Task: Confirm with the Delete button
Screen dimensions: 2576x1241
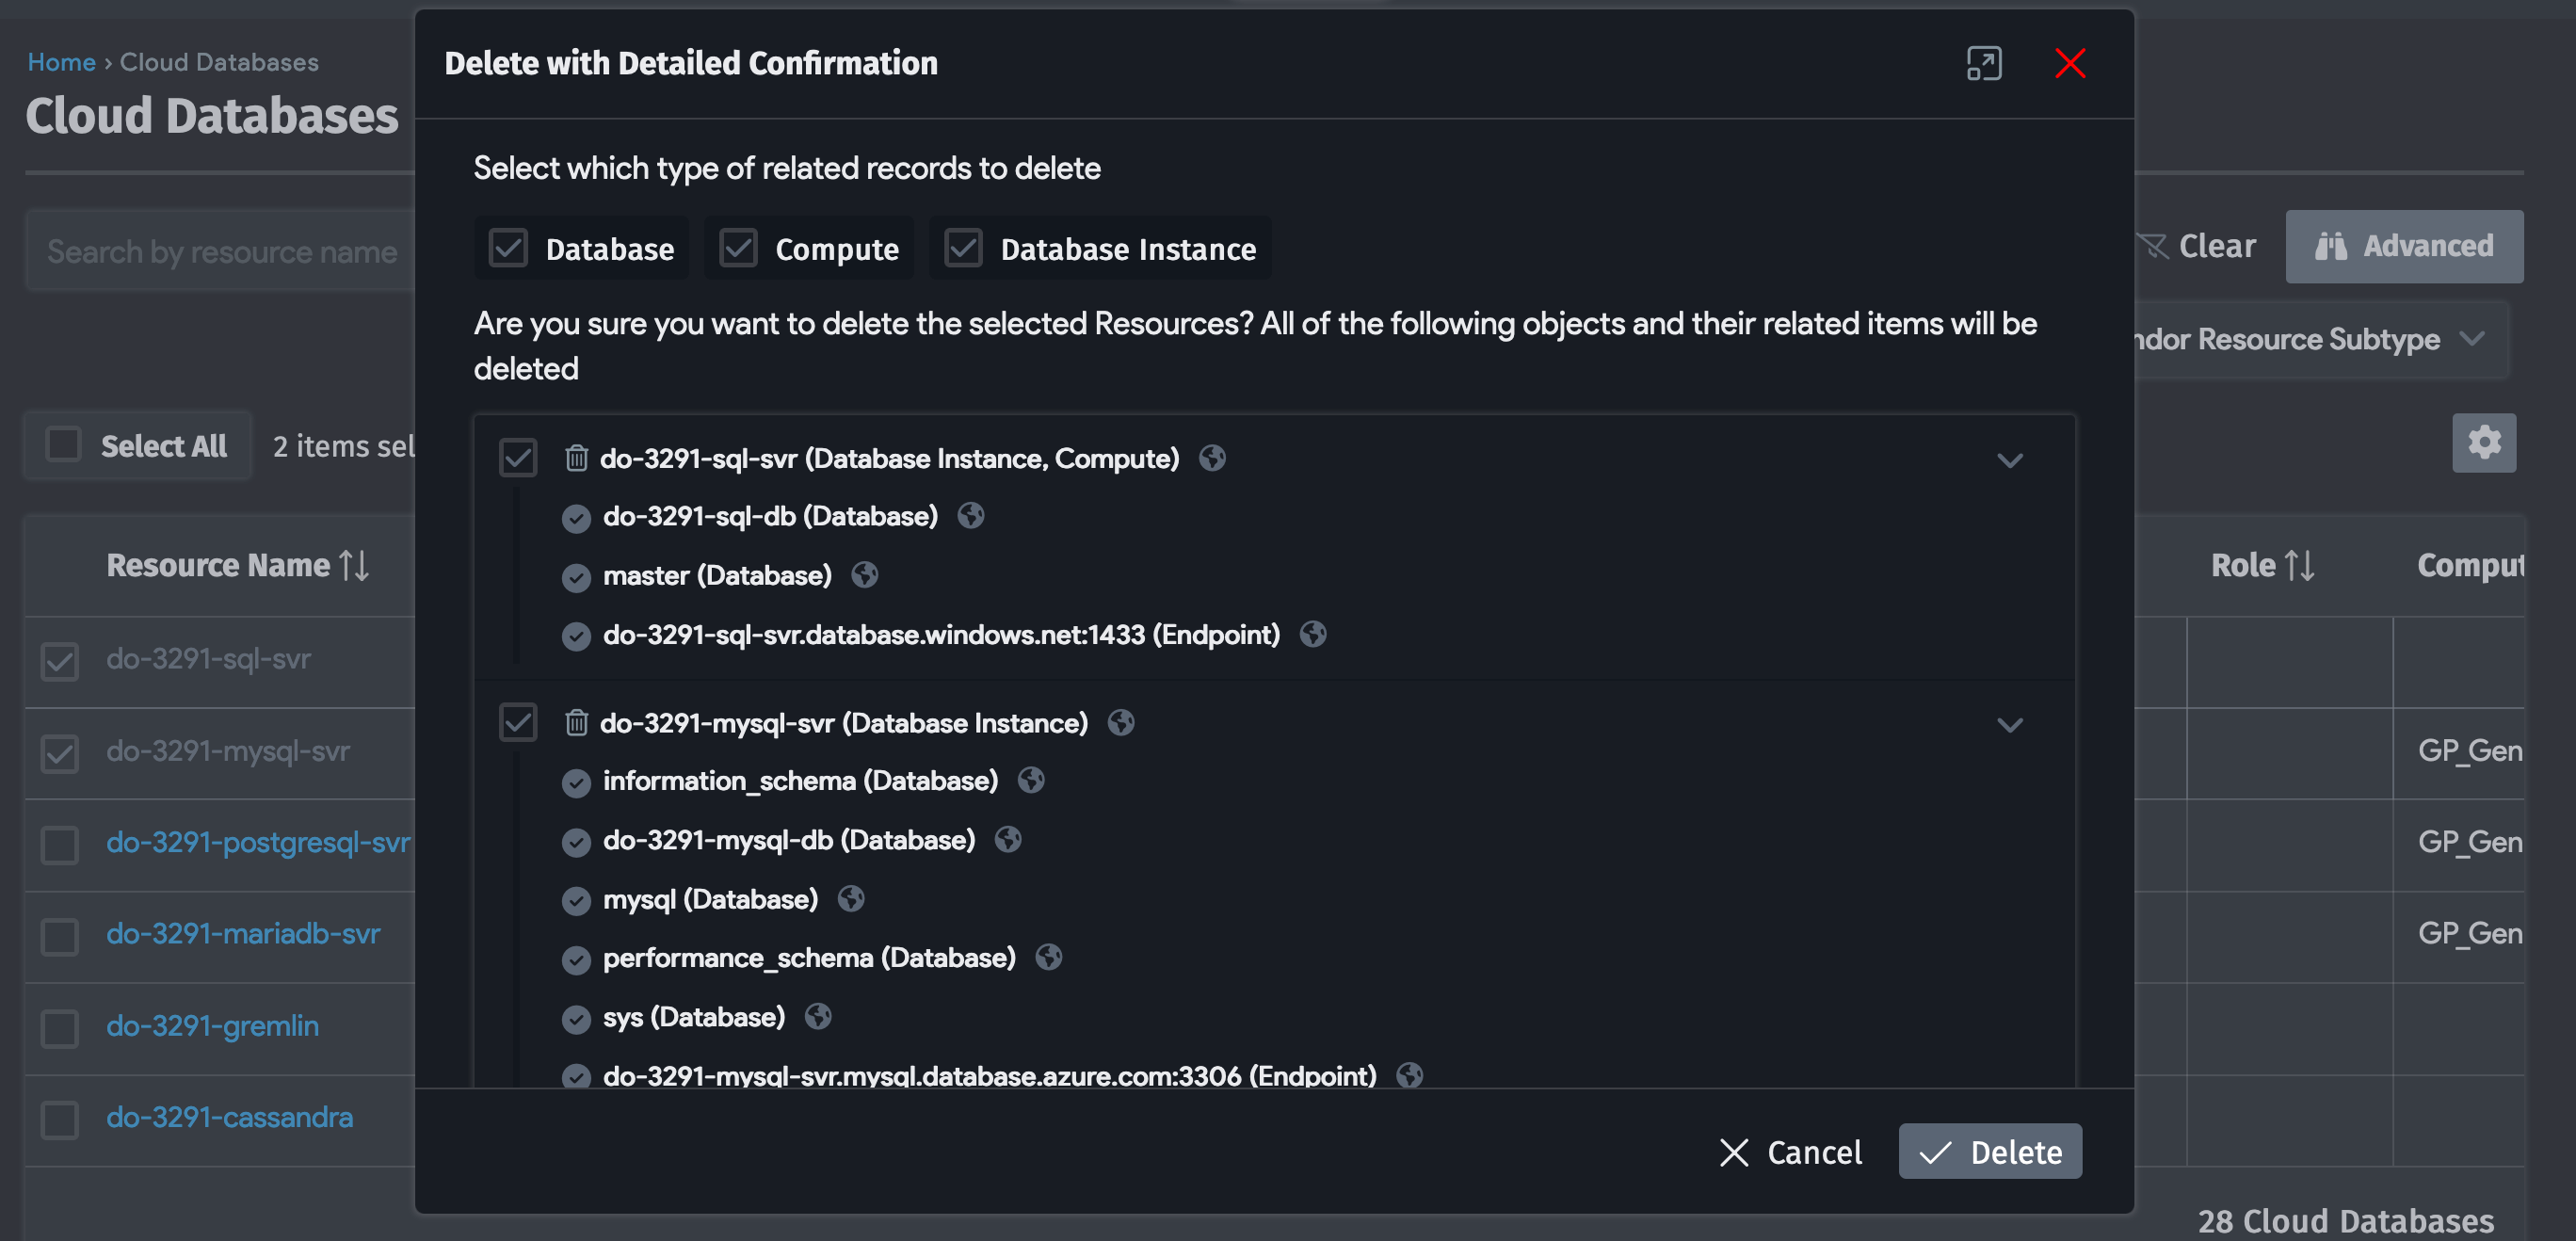Action: [x=1989, y=1152]
